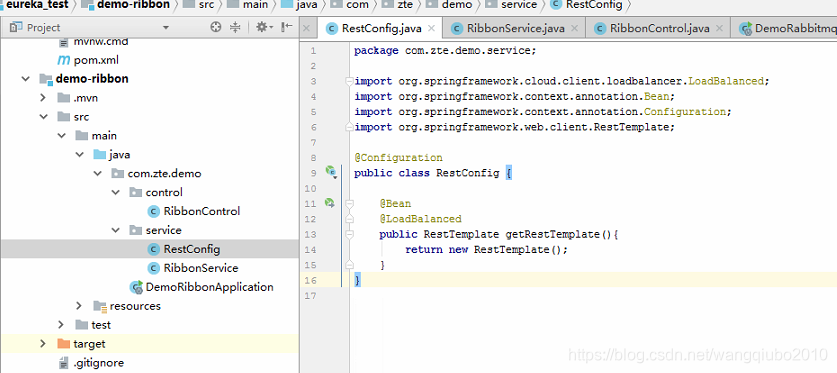Collapse the com.zte.demo package
837x373 pixels.
98,173
